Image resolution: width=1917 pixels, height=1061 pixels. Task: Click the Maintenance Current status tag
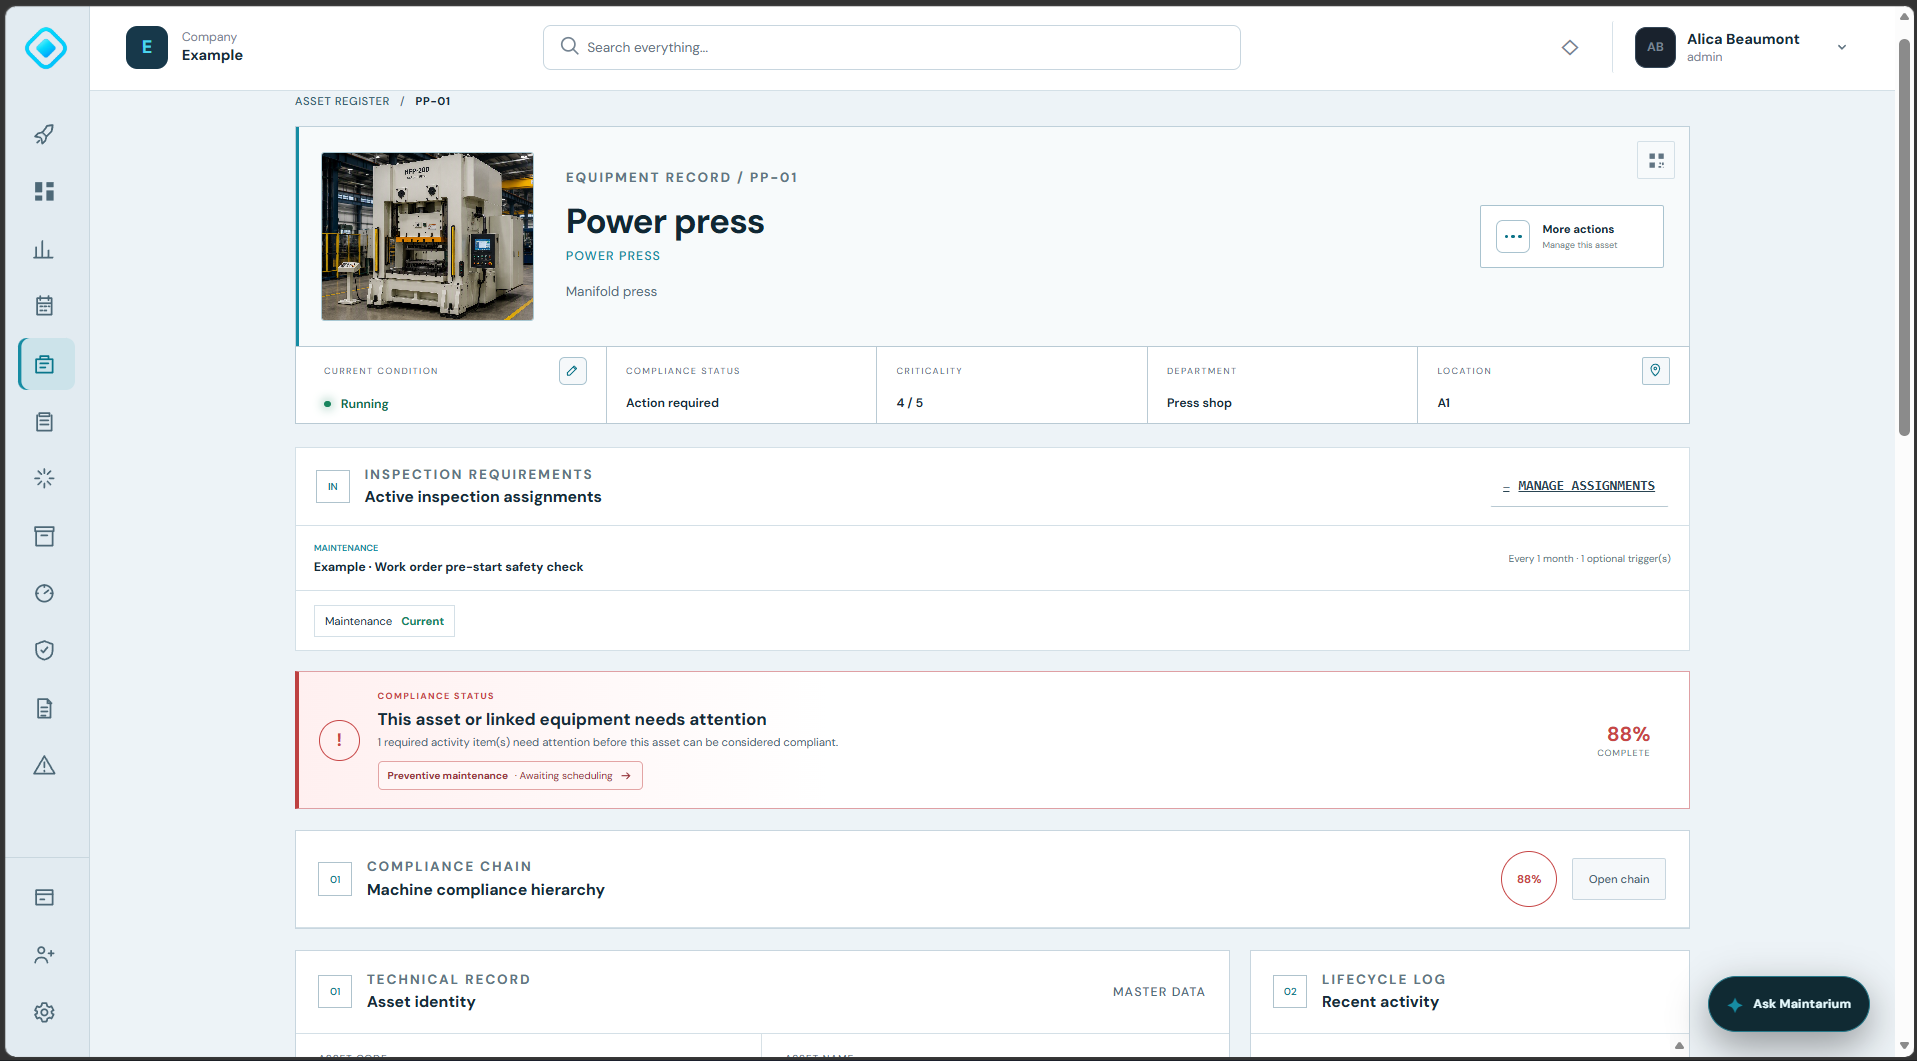(384, 621)
